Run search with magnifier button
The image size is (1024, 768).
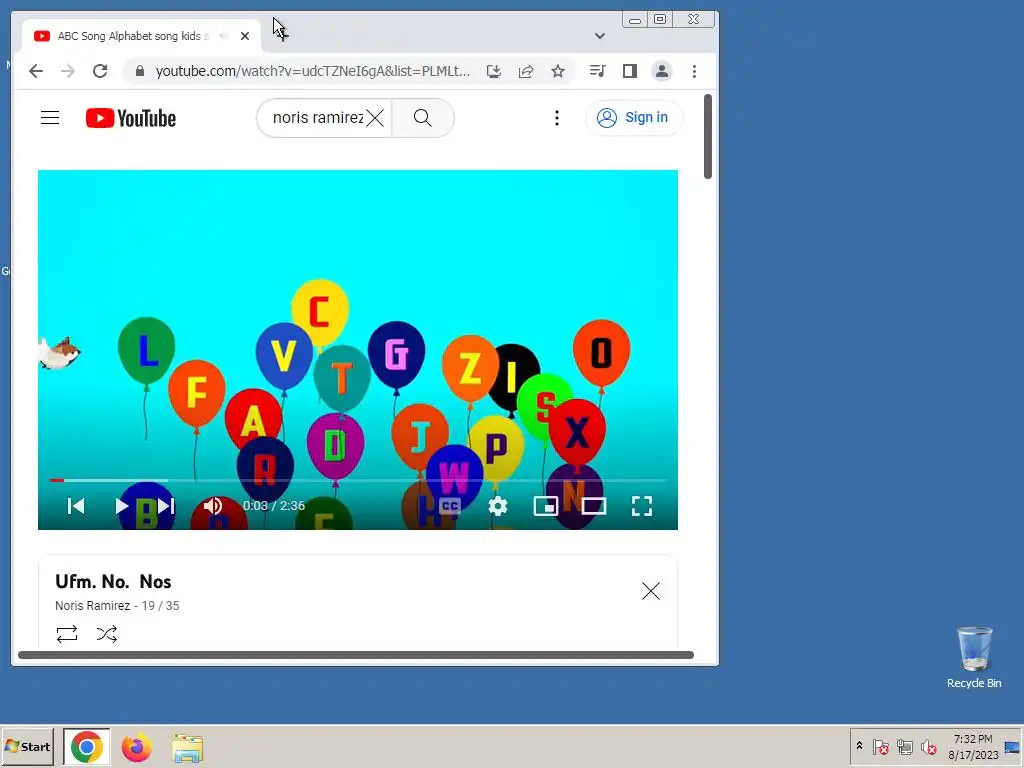423,118
